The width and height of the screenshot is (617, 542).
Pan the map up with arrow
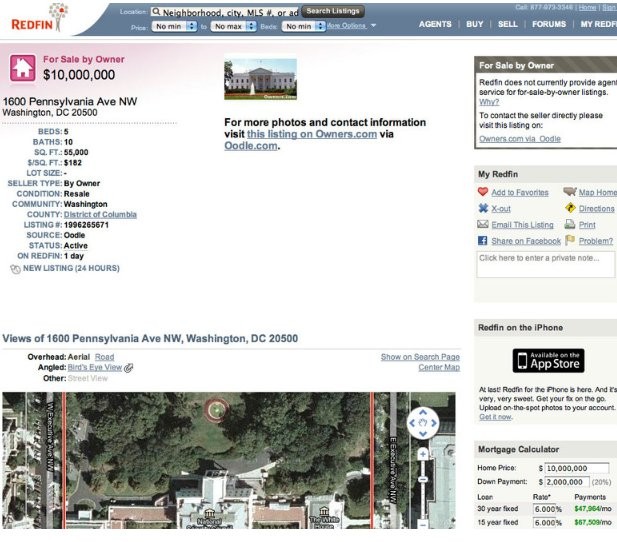click(x=423, y=413)
